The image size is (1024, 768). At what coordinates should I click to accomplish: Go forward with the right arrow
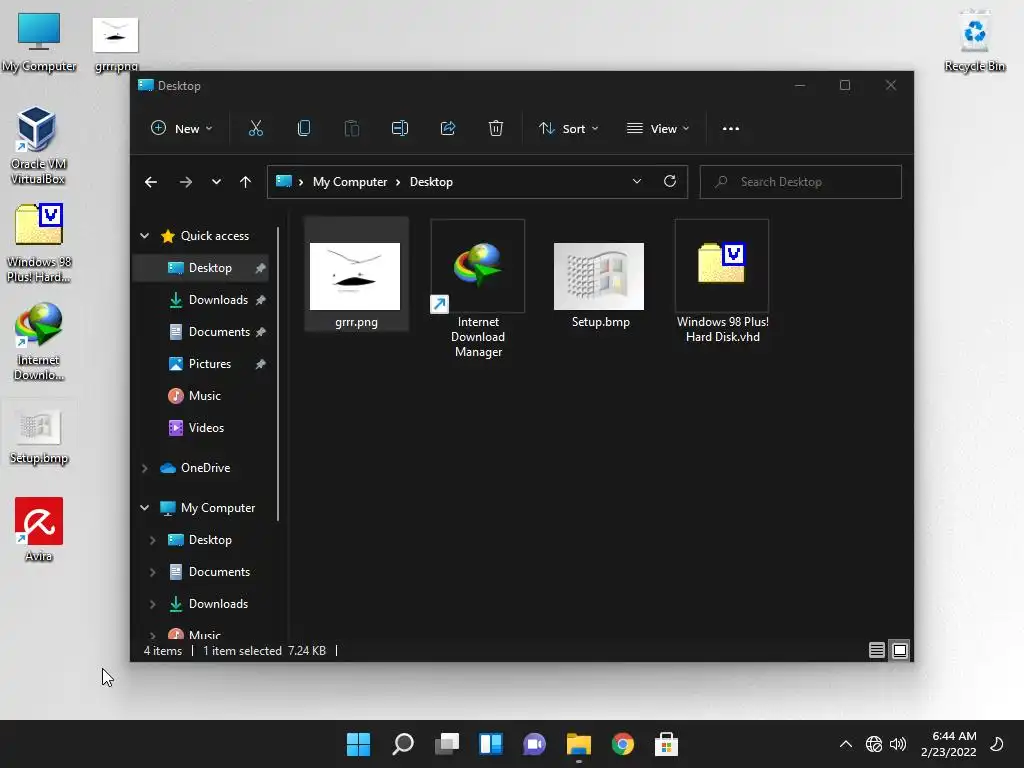tap(185, 182)
